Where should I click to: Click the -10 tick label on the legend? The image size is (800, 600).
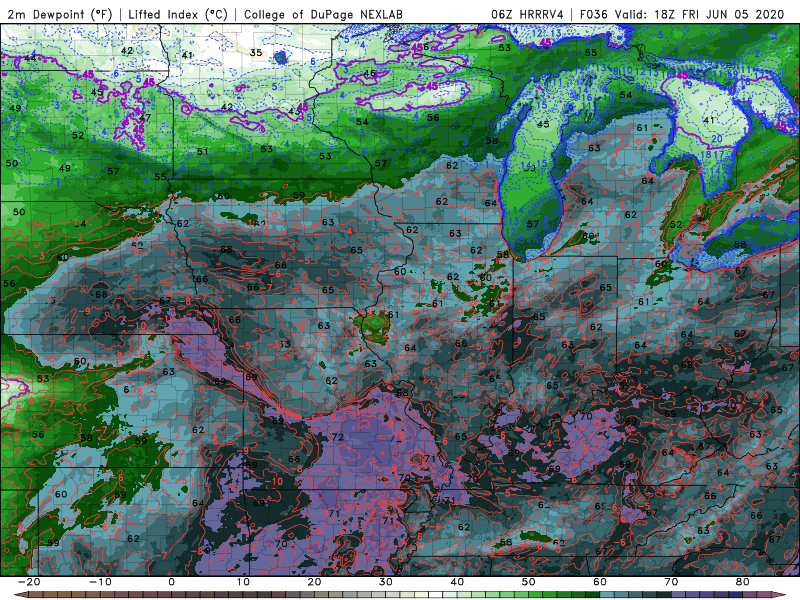pos(100,582)
